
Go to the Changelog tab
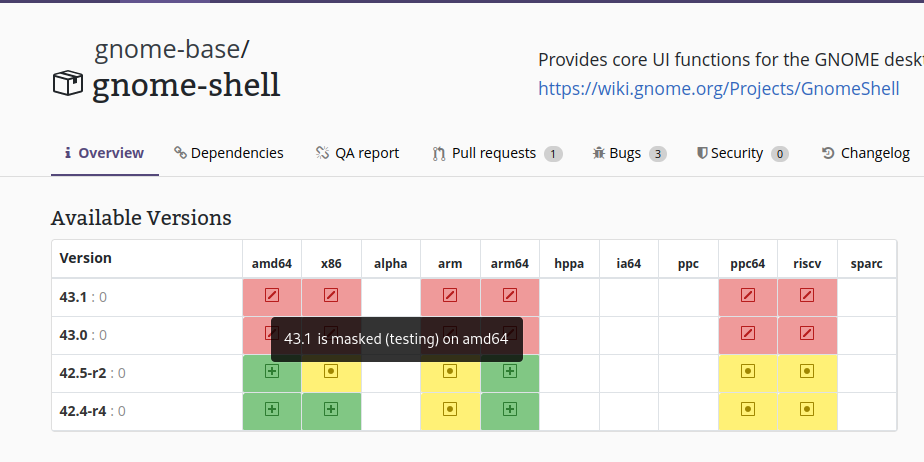(865, 153)
